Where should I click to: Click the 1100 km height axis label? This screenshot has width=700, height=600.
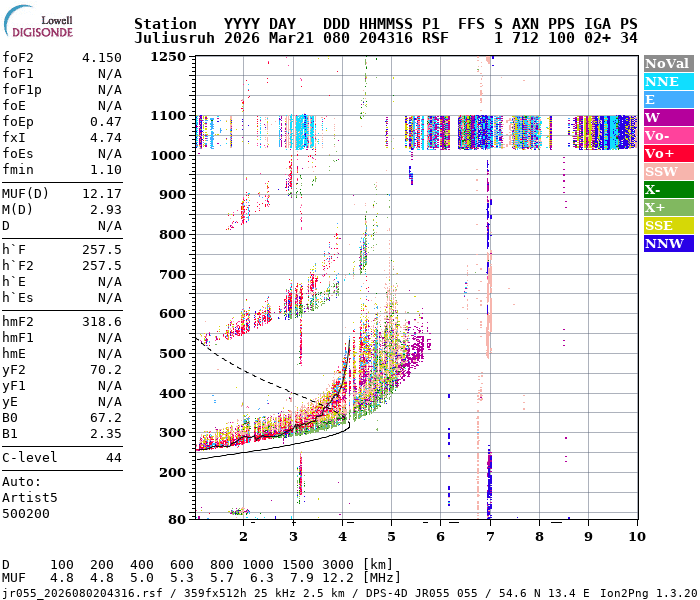169,116
